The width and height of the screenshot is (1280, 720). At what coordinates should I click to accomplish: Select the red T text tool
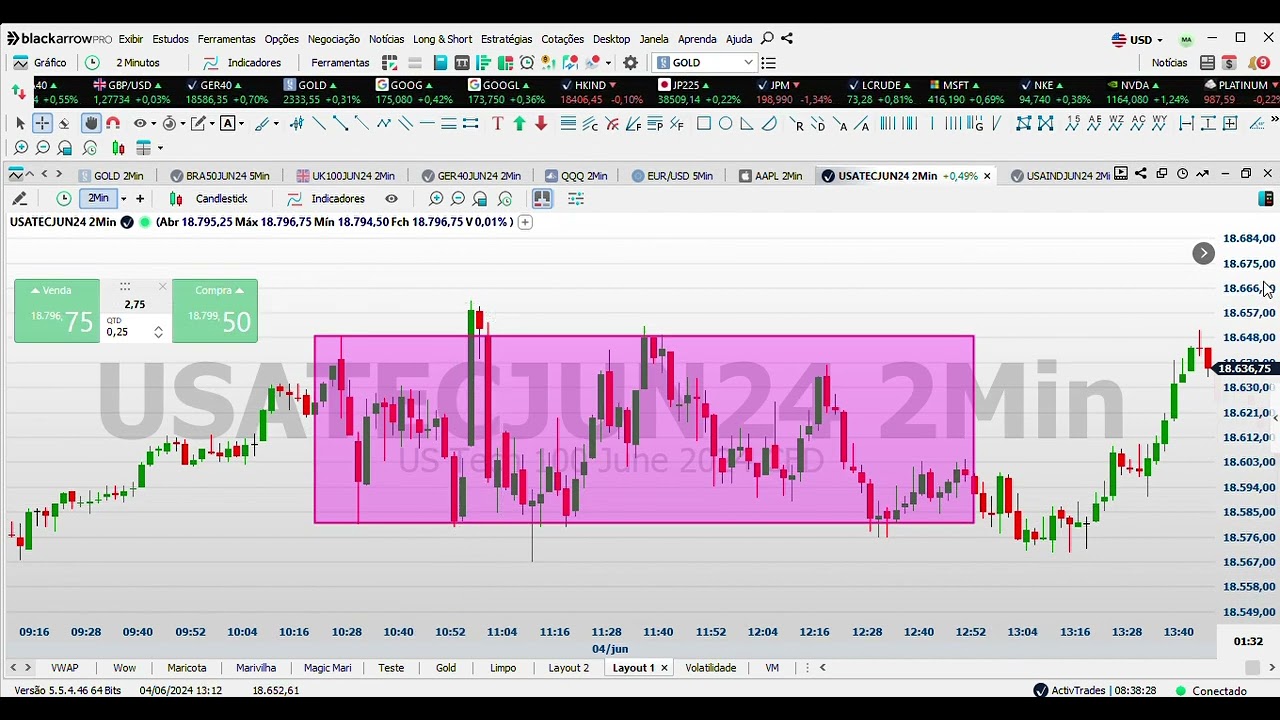pos(497,124)
